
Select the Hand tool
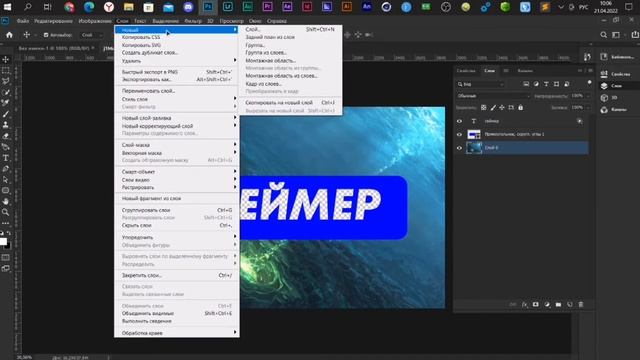pos(6,202)
